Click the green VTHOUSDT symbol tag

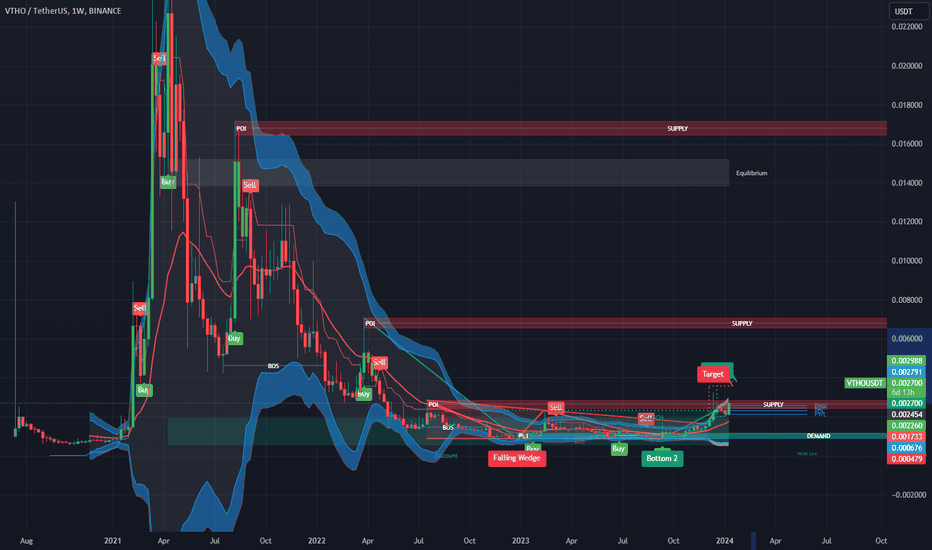coord(865,383)
